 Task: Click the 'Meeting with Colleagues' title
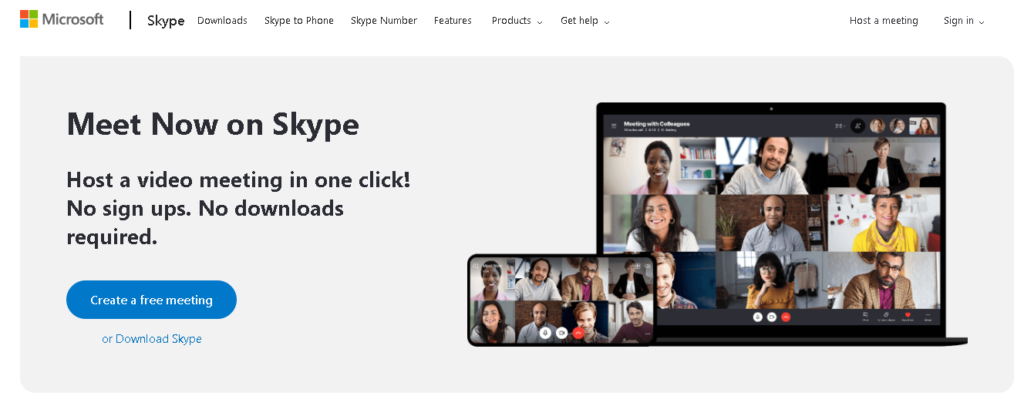pos(656,123)
